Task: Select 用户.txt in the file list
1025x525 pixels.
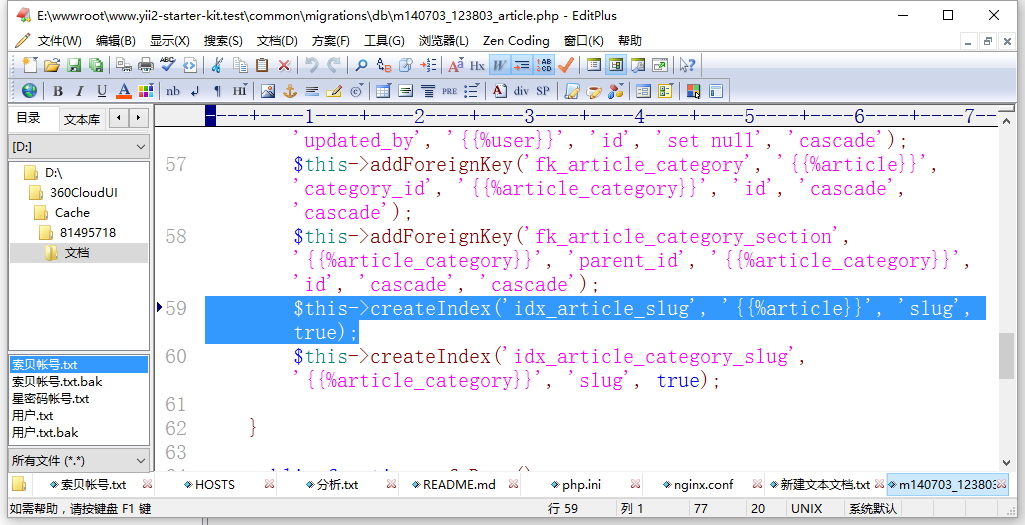Action: pos(33,416)
